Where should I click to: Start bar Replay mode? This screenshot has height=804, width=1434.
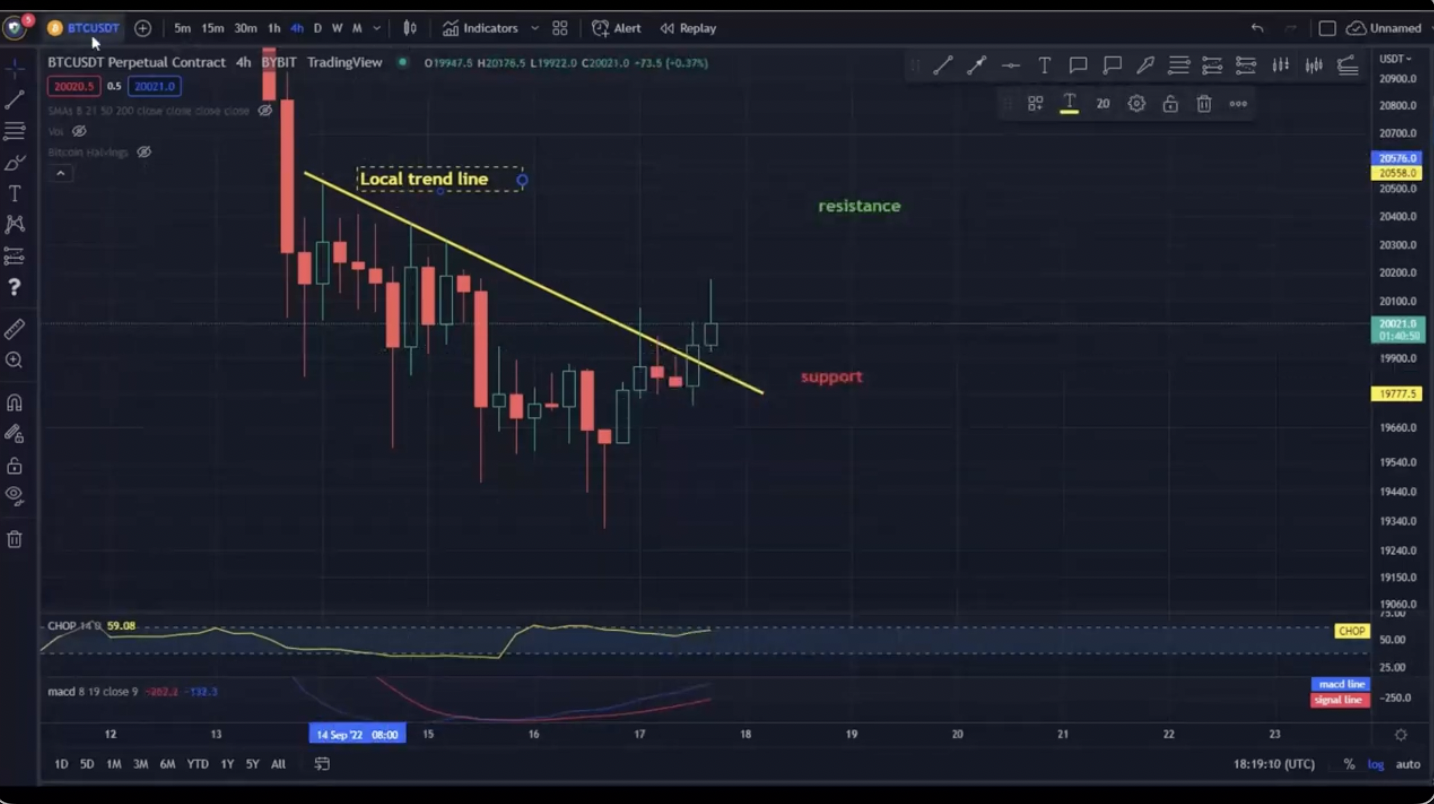click(x=688, y=28)
